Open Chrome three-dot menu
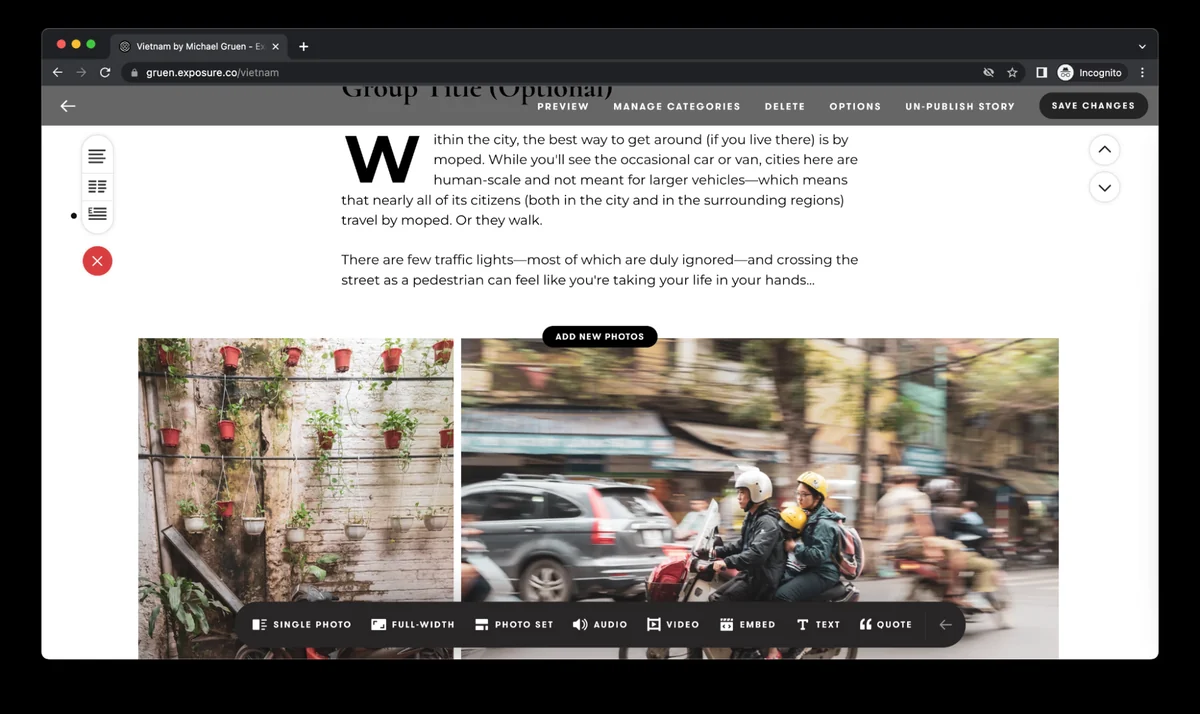Screen dimensions: 1200x714 click(1142, 73)
